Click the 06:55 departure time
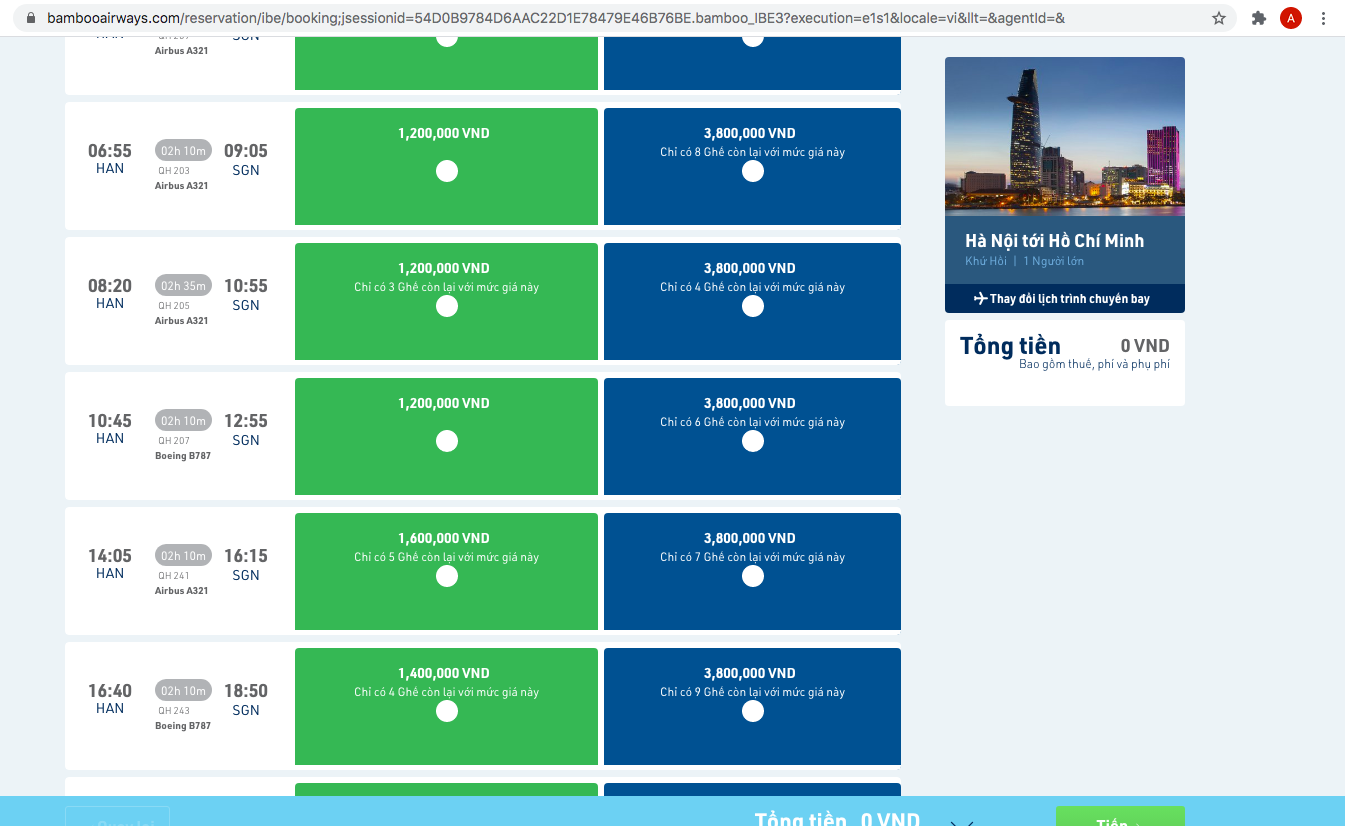 [110, 151]
